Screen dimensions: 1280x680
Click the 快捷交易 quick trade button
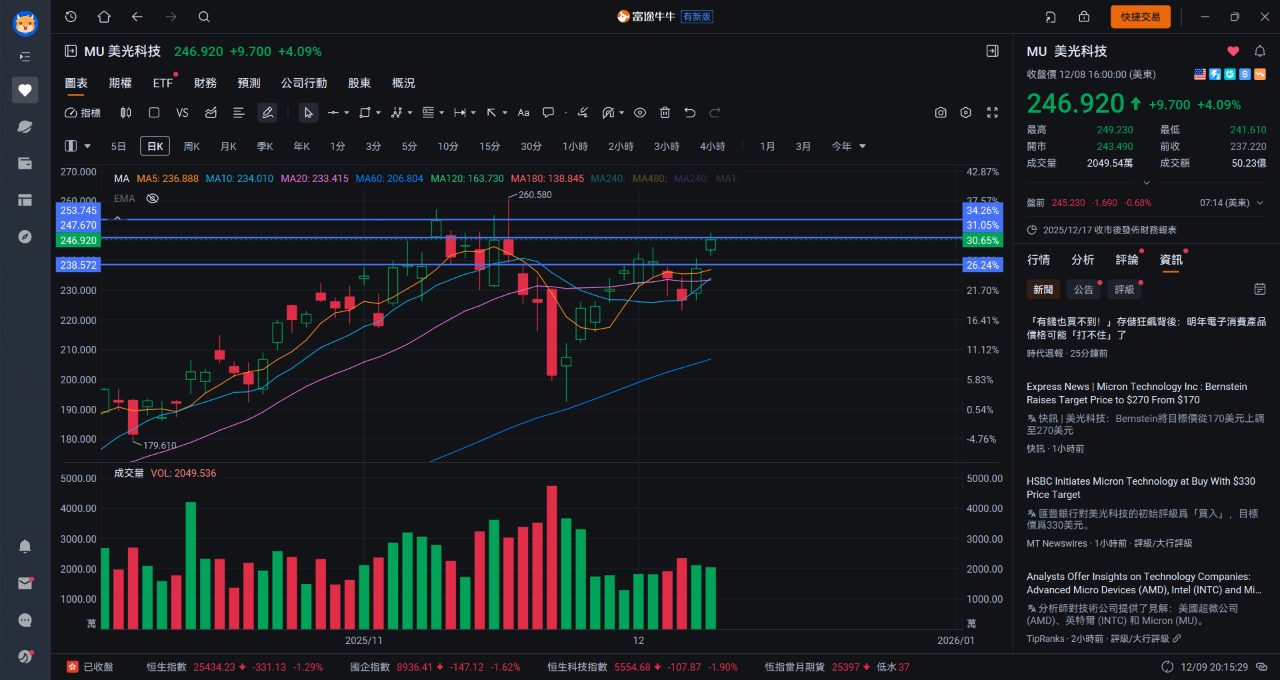(x=1140, y=17)
